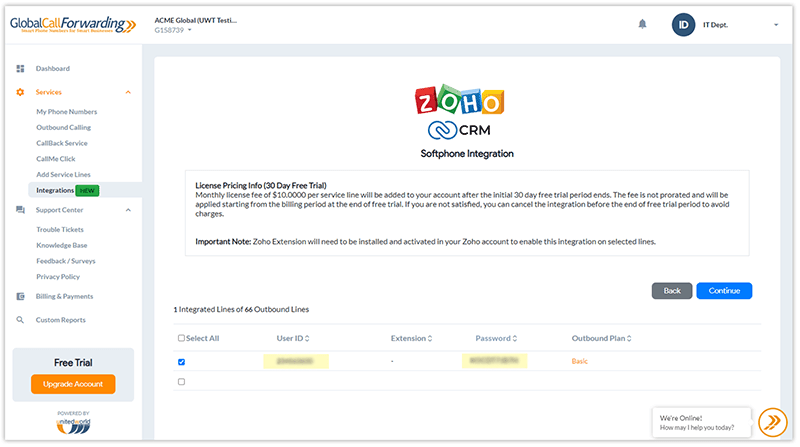The image size is (800, 447).
Task: Click the IT Dept. user name
Action: pos(715,24)
